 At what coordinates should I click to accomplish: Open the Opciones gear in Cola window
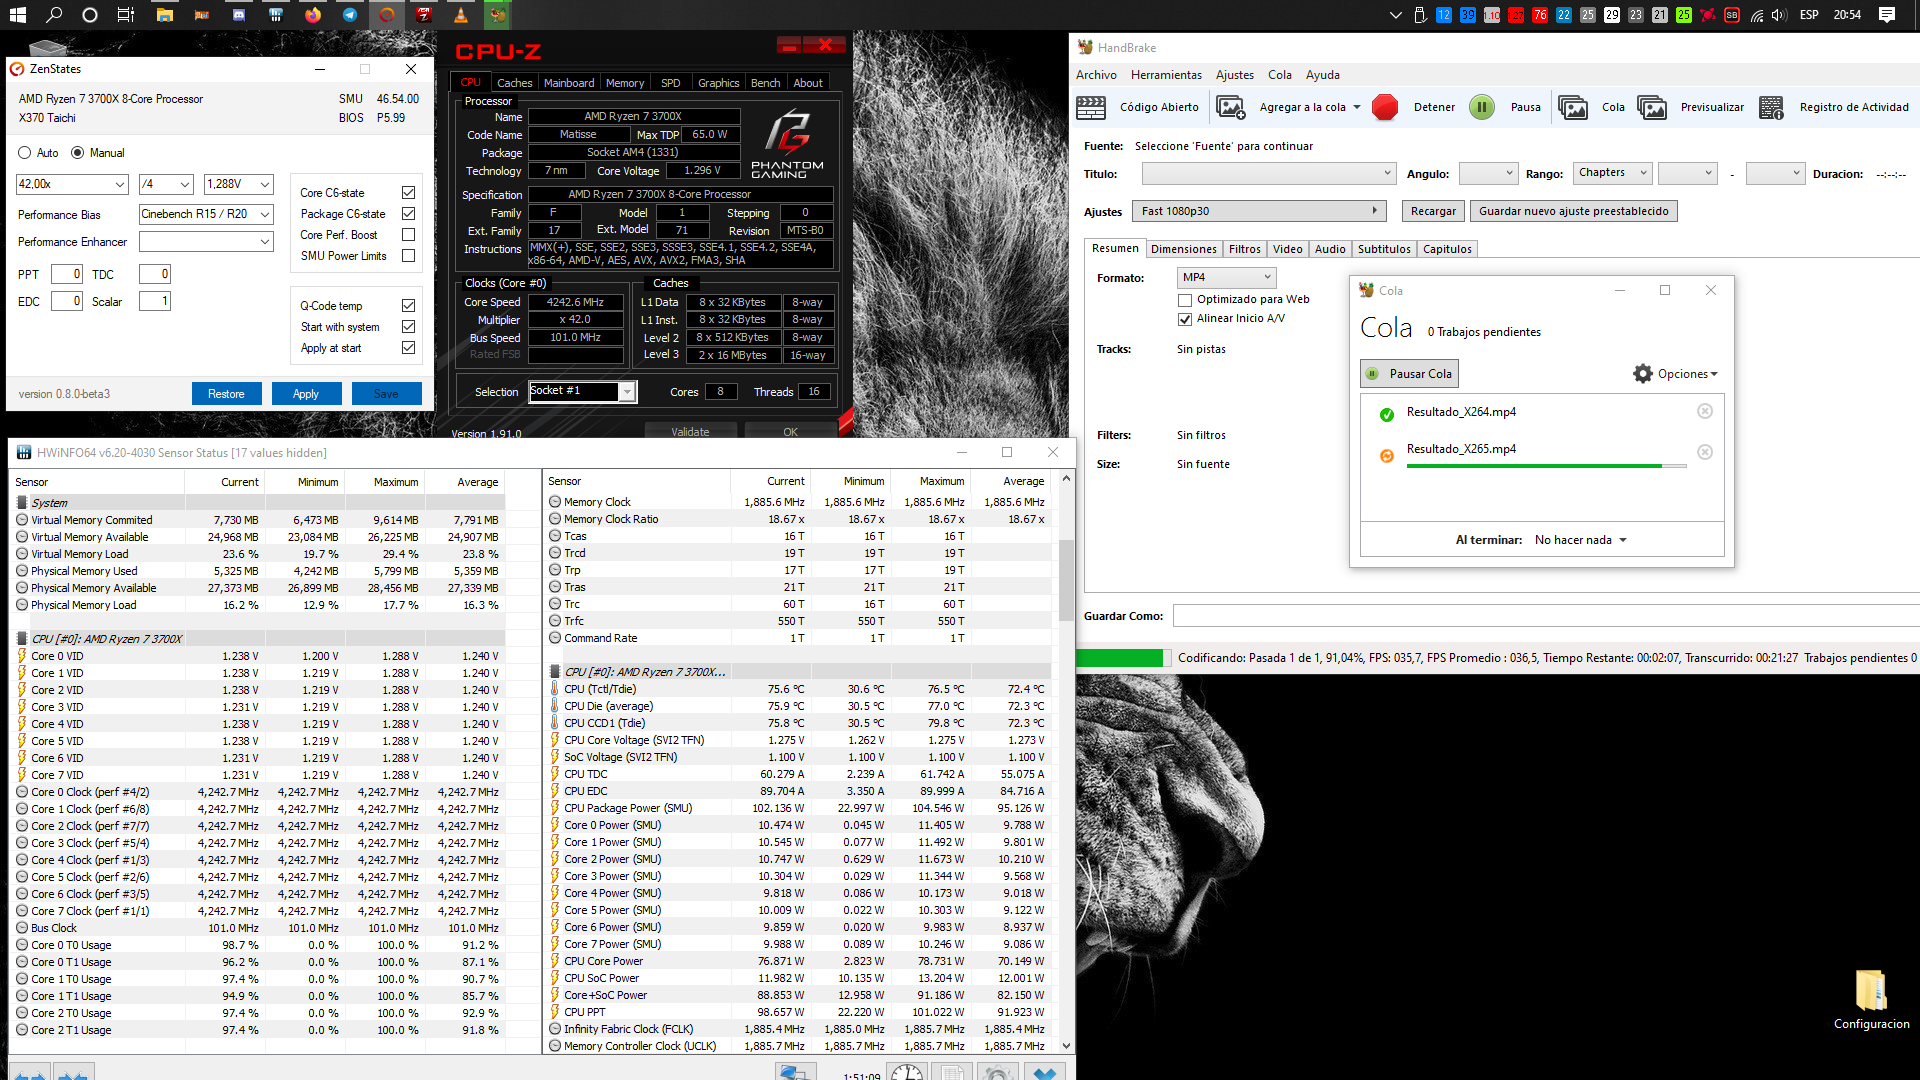point(1643,374)
